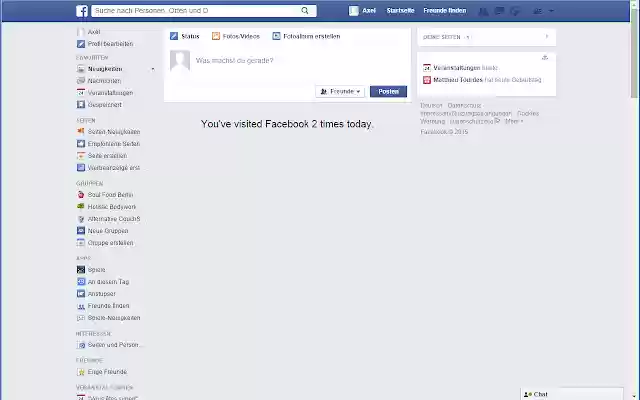Viewport: 640px width, 400px height.
Task: Open the Werbung footer link
Action: click(433, 121)
